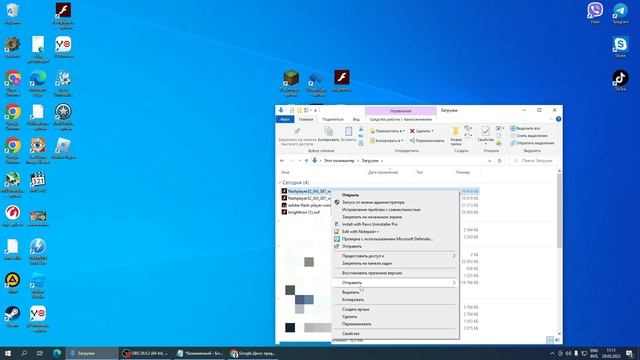Click the Select all ribbon button
Screen dimensions: 640x360
[525, 128]
